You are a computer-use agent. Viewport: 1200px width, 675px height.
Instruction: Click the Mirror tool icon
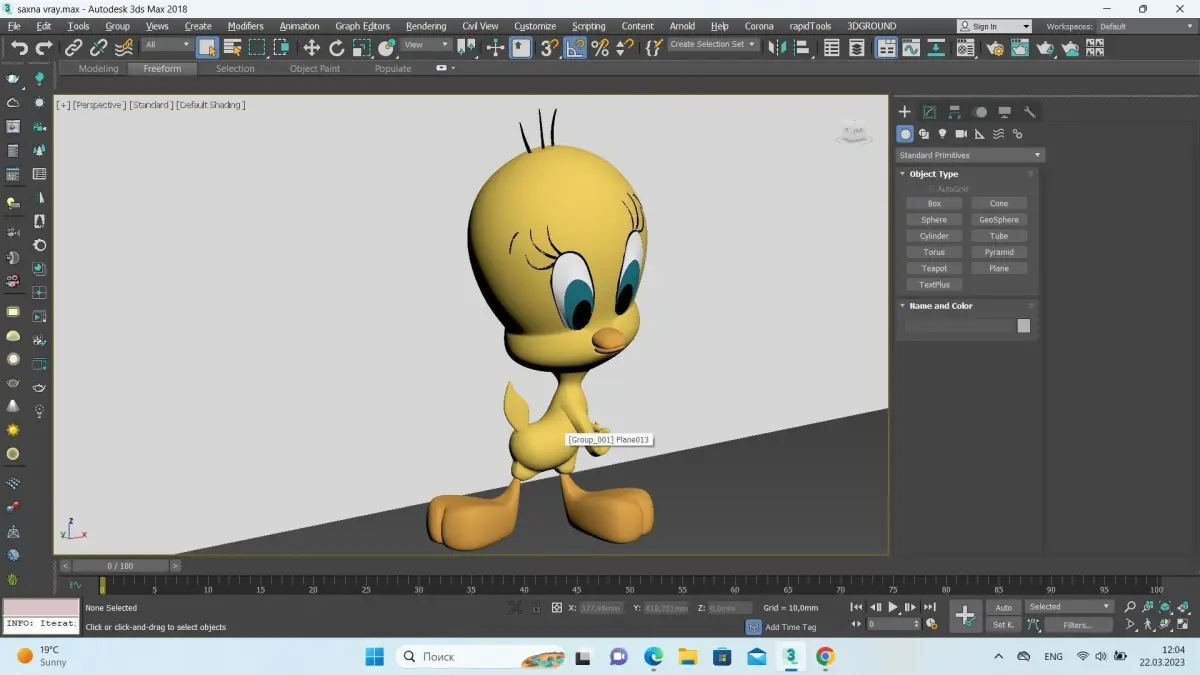777,47
